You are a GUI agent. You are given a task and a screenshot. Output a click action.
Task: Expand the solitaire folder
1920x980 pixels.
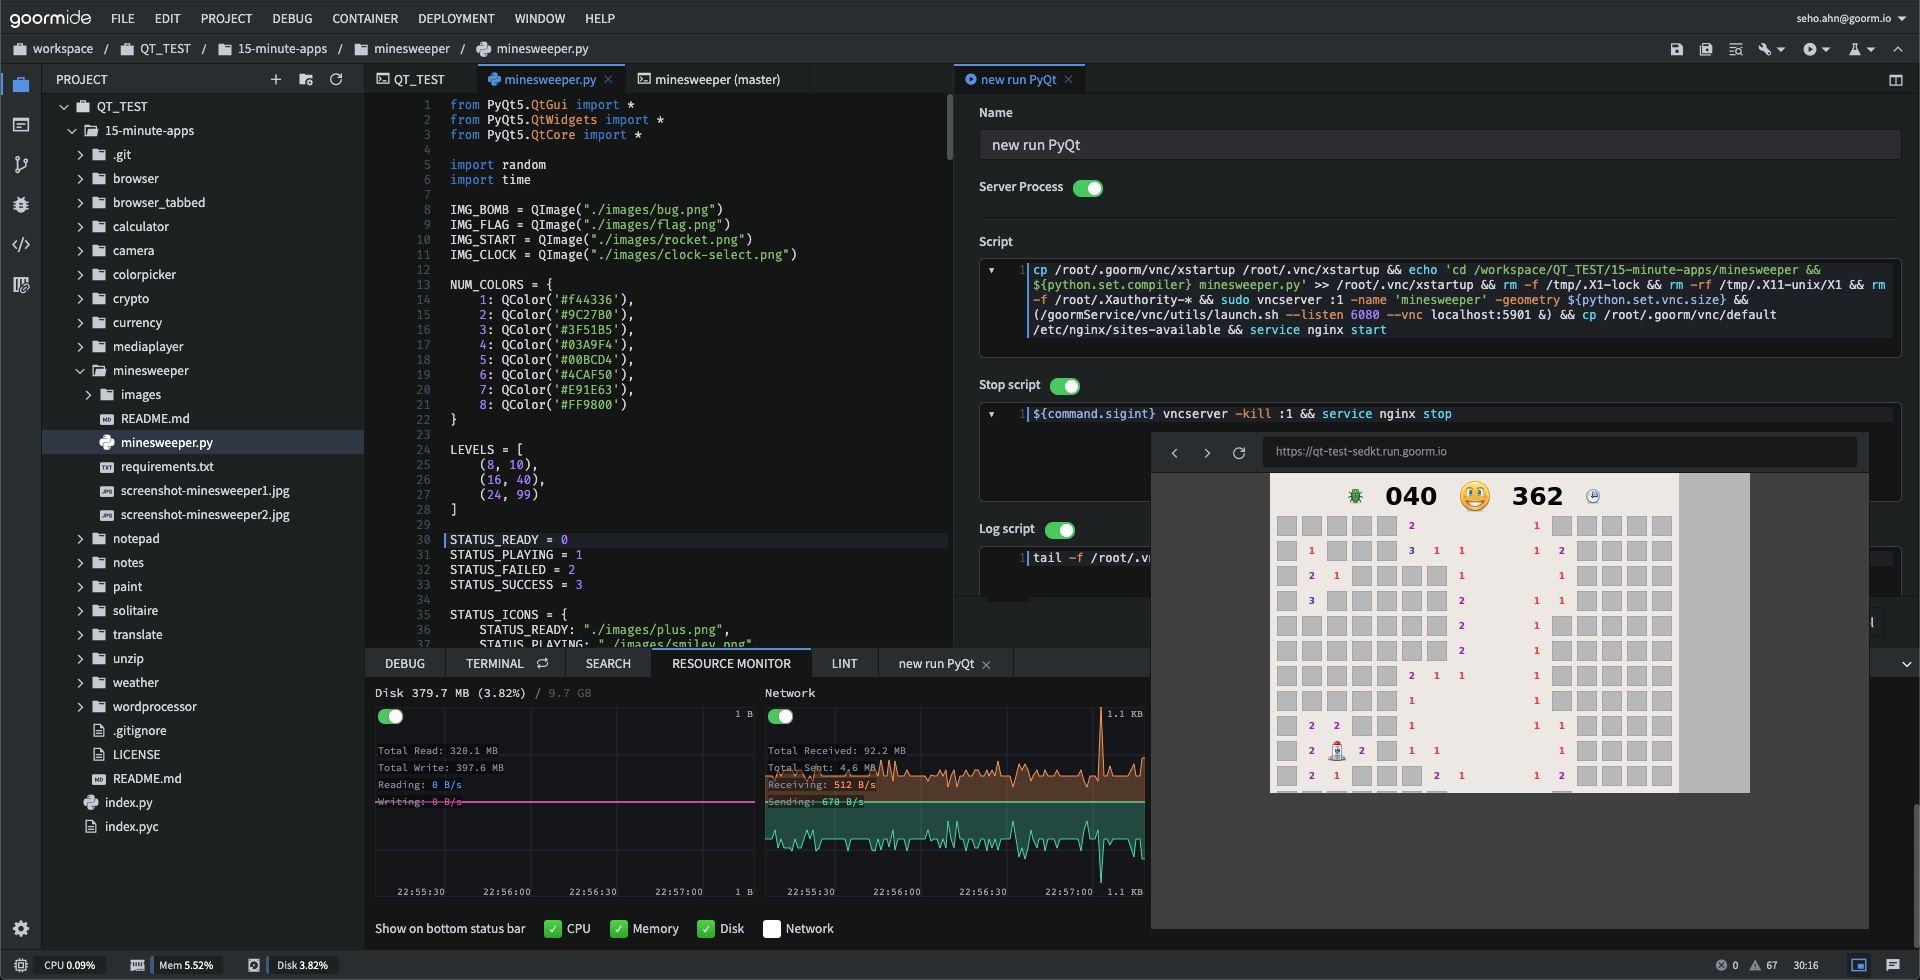tap(82, 610)
